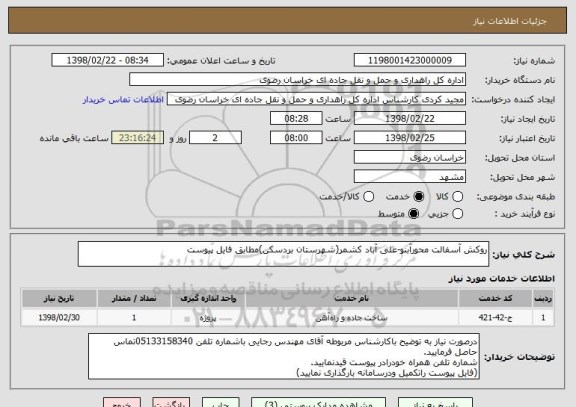The width and height of the screenshot is (576, 407).
Task: Click the جزئیات اطلاعات نیاز page title
Action: click(x=510, y=21)
